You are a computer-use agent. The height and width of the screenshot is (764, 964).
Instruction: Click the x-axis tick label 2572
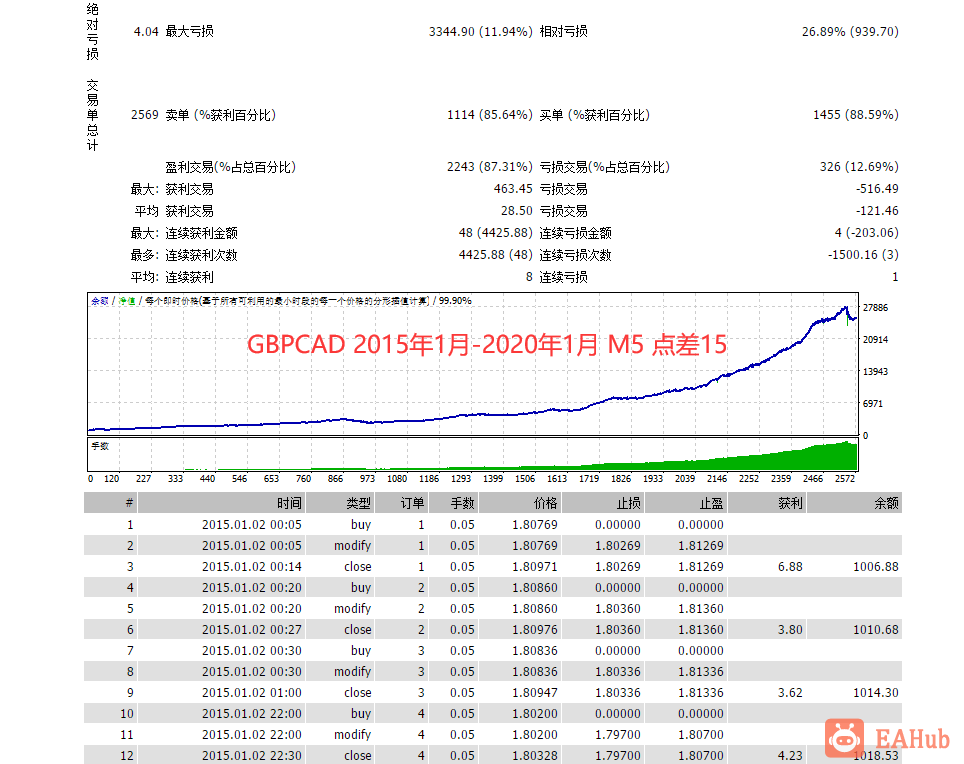(x=845, y=479)
